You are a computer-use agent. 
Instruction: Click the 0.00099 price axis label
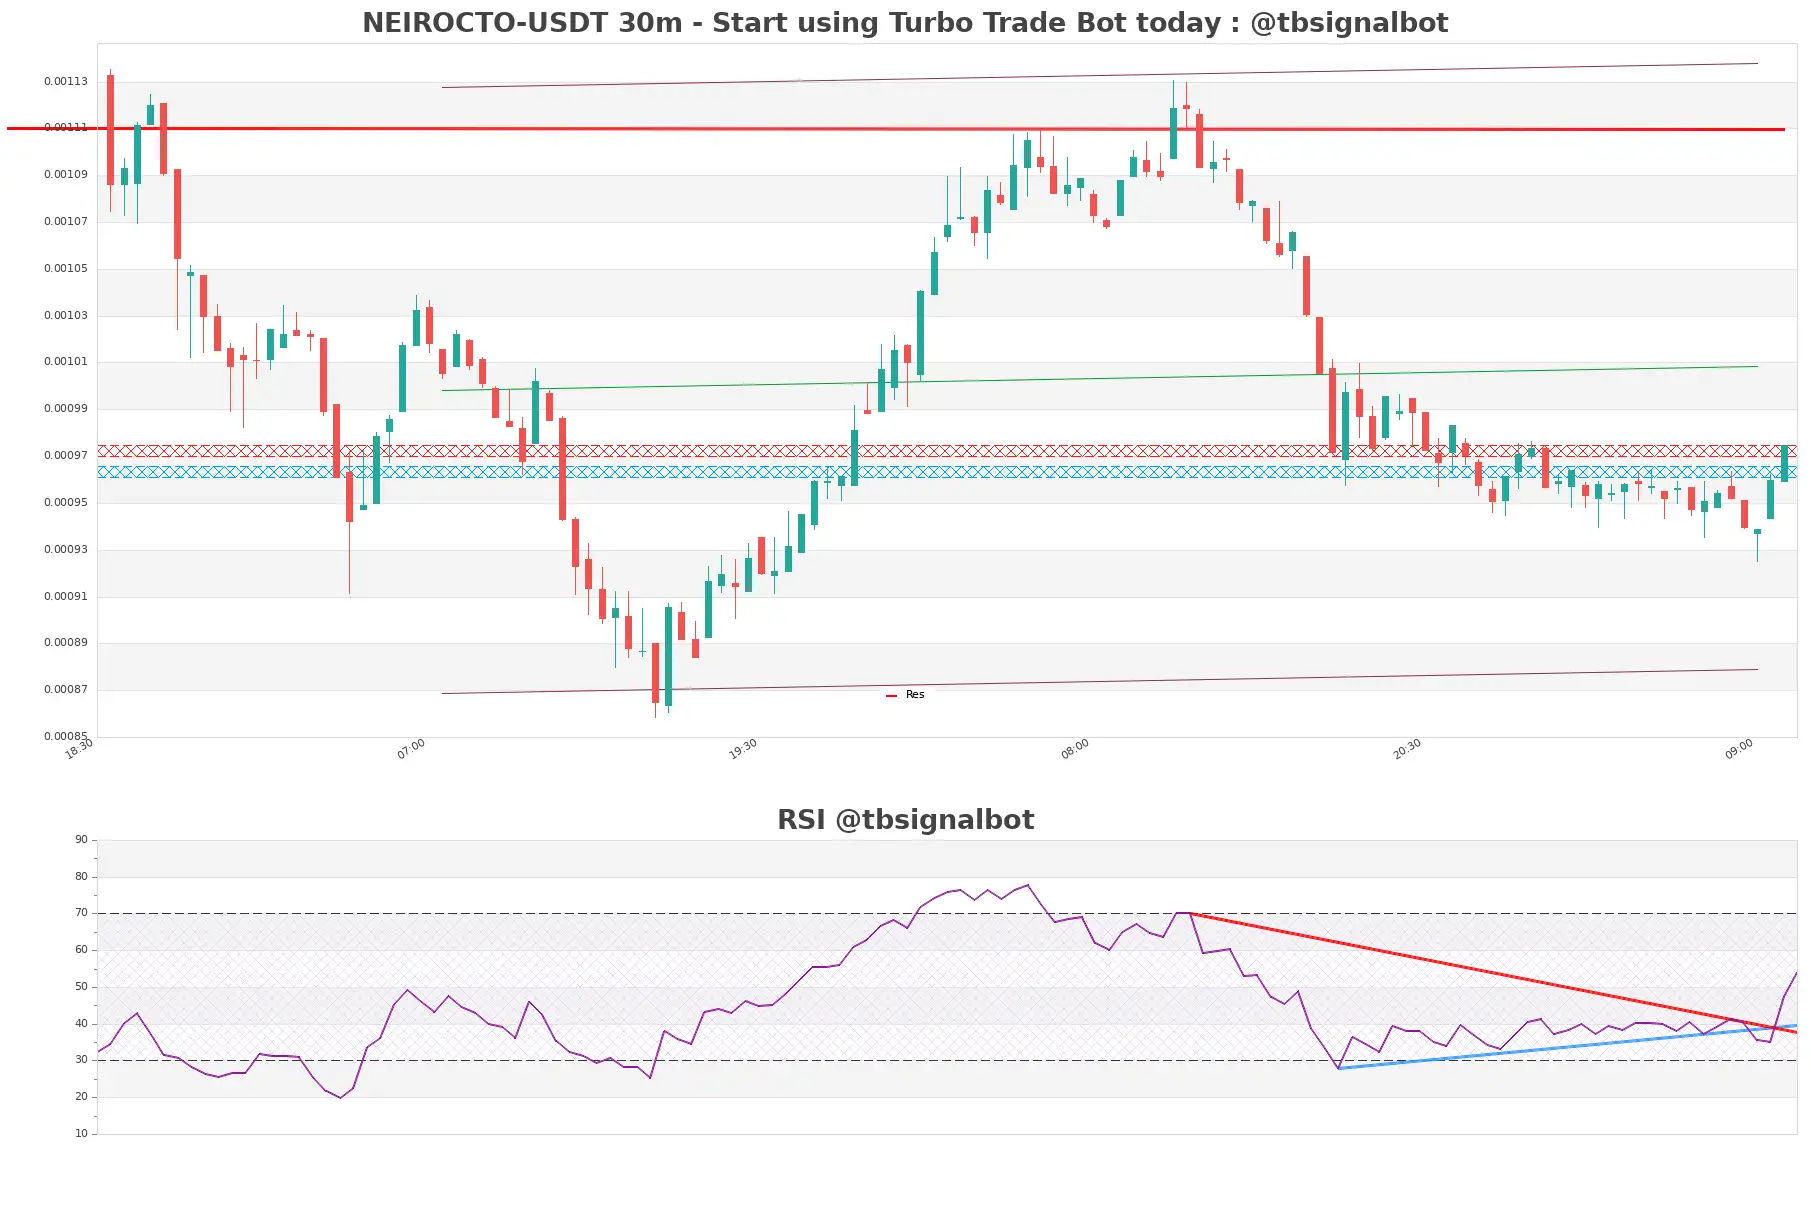65,409
